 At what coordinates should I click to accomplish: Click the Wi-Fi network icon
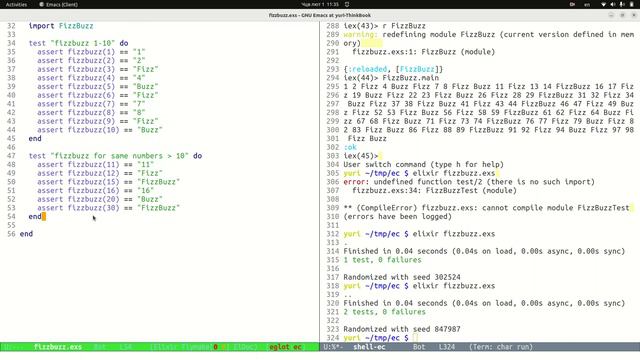[604, 4]
